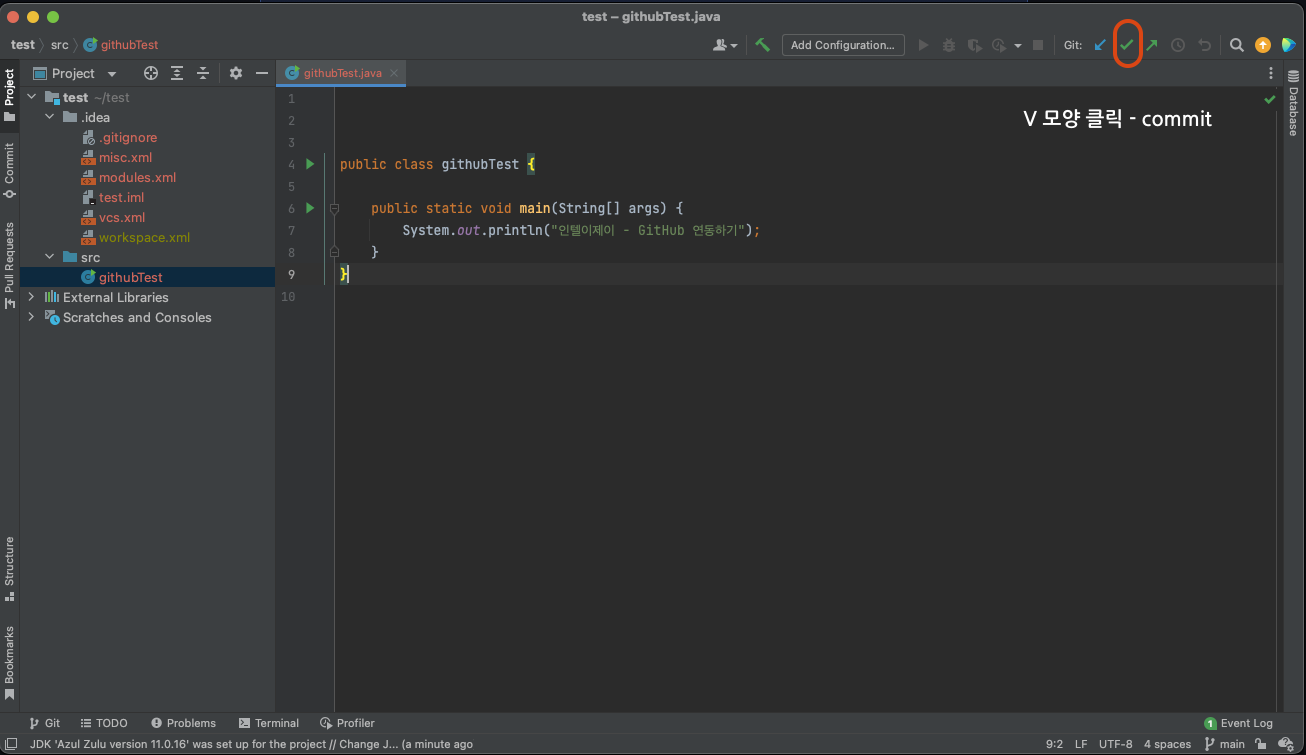Click Add Configuration button
1306x755 pixels.
pos(842,45)
